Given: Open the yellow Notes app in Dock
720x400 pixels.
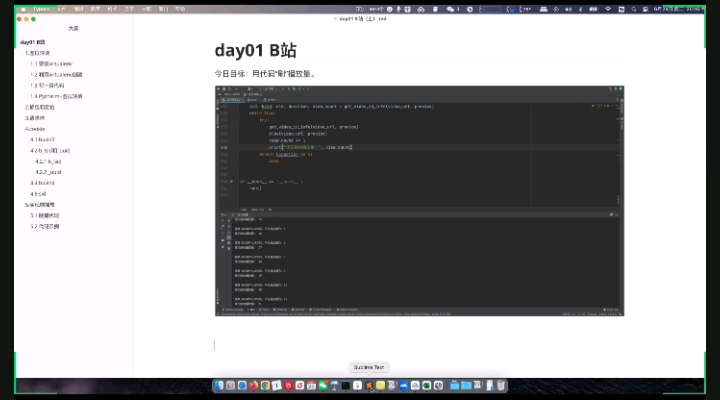Looking at the screenshot, I should (x=381, y=385).
